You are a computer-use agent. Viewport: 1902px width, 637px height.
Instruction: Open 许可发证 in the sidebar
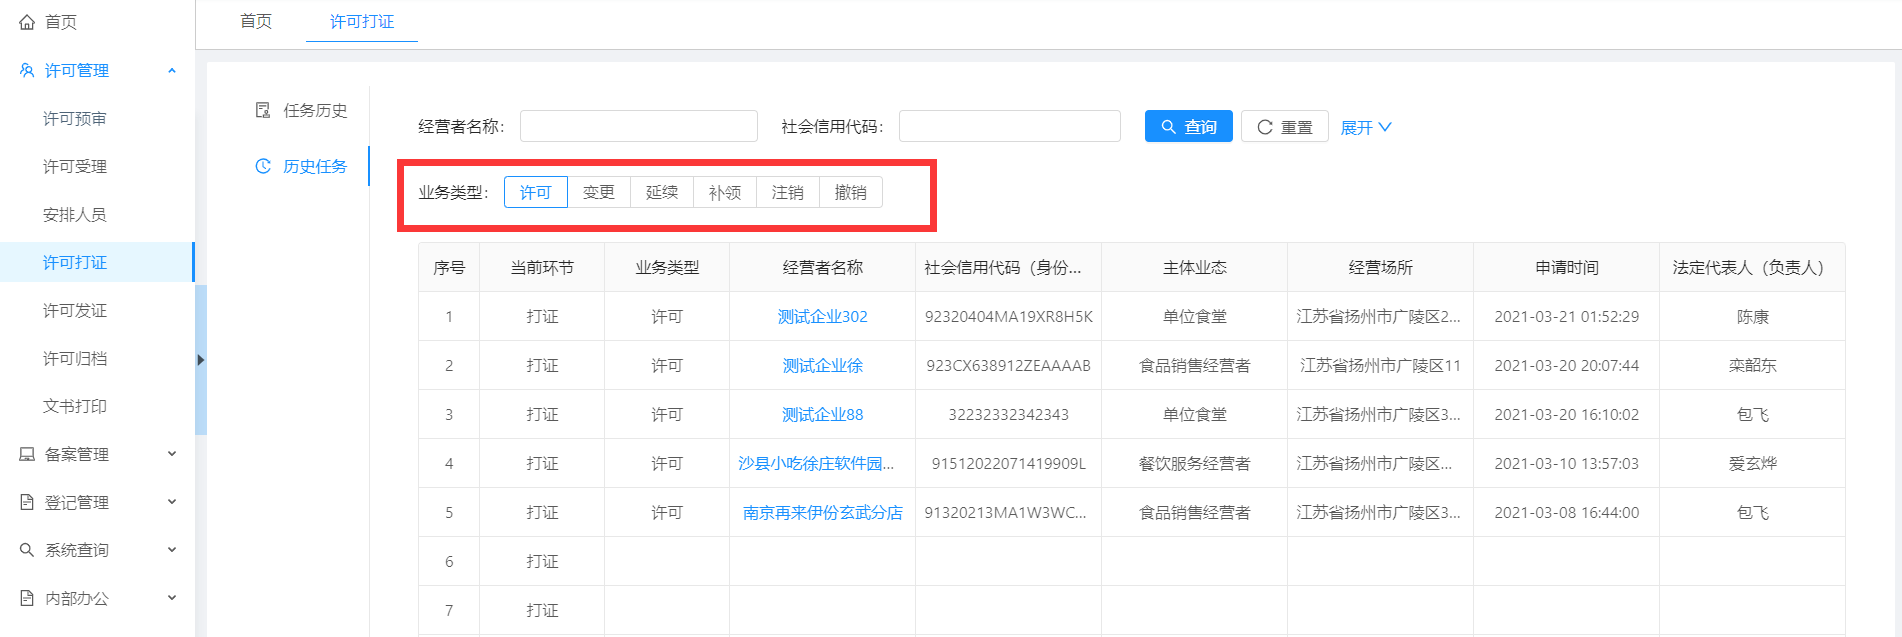click(x=75, y=310)
